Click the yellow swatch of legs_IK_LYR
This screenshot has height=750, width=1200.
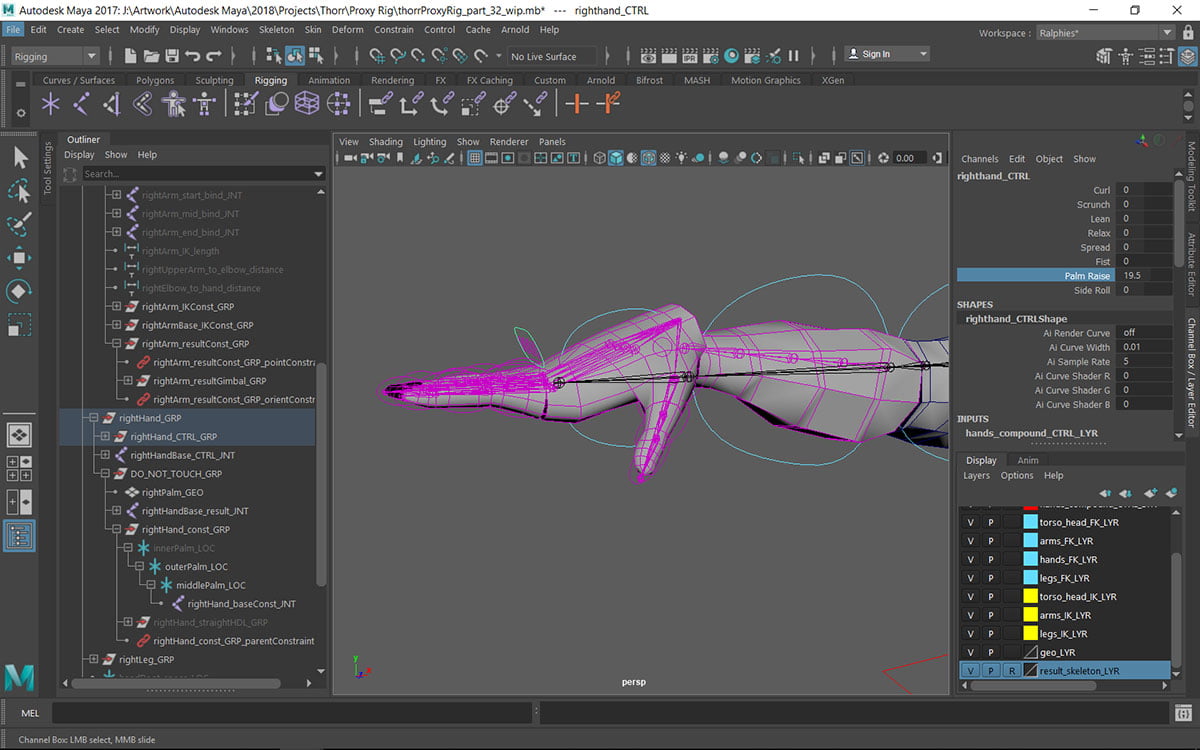(x=1030, y=634)
